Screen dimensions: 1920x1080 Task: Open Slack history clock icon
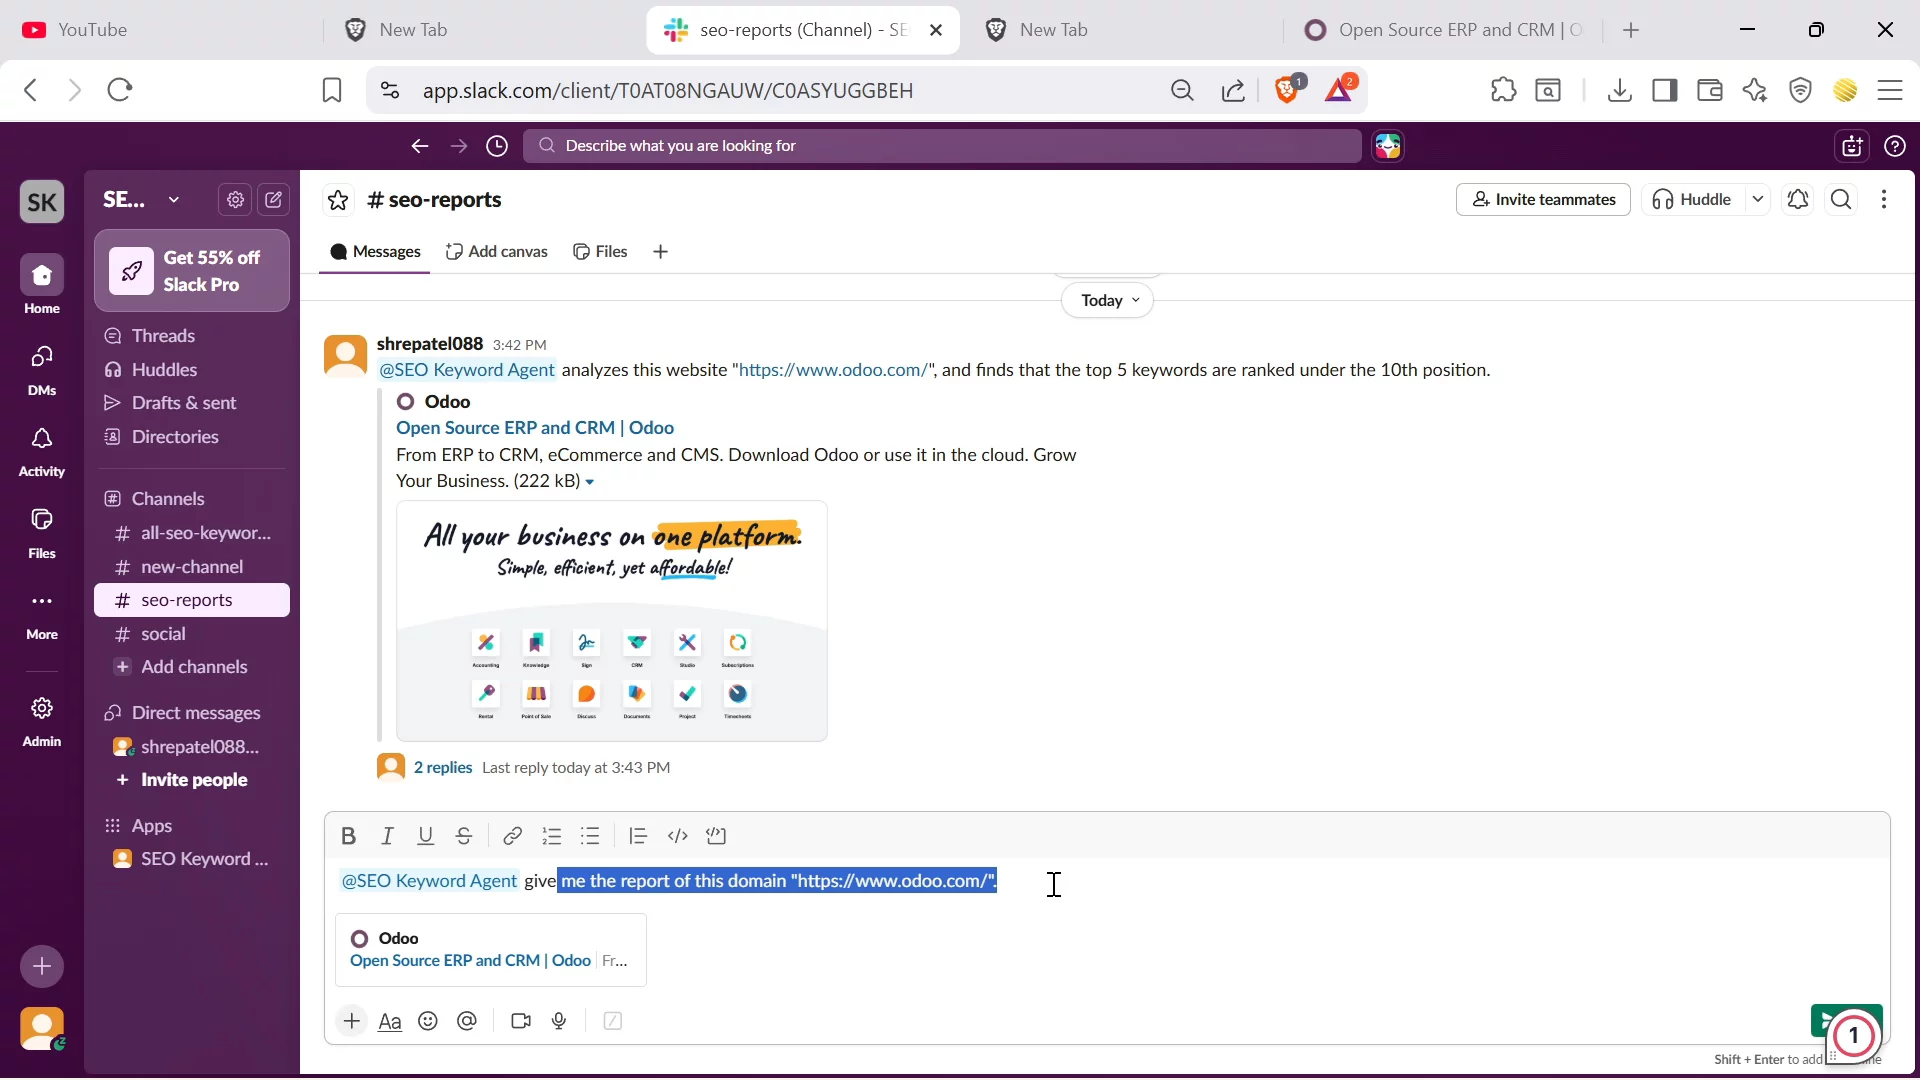click(x=497, y=146)
